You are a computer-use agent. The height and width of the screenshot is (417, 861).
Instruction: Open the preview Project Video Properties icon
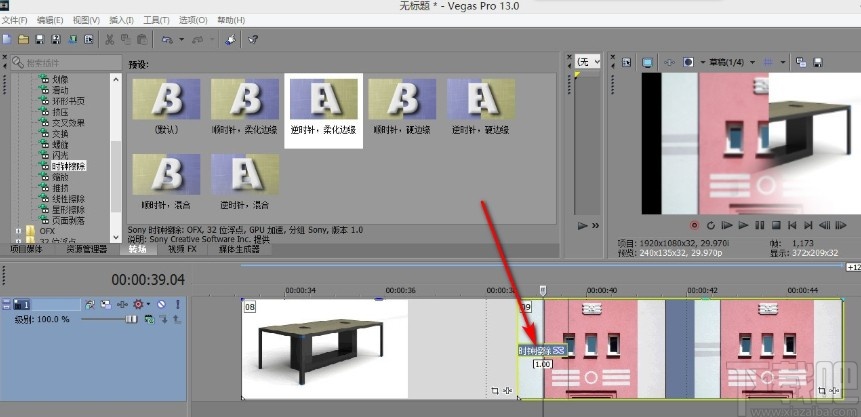(x=627, y=62)
